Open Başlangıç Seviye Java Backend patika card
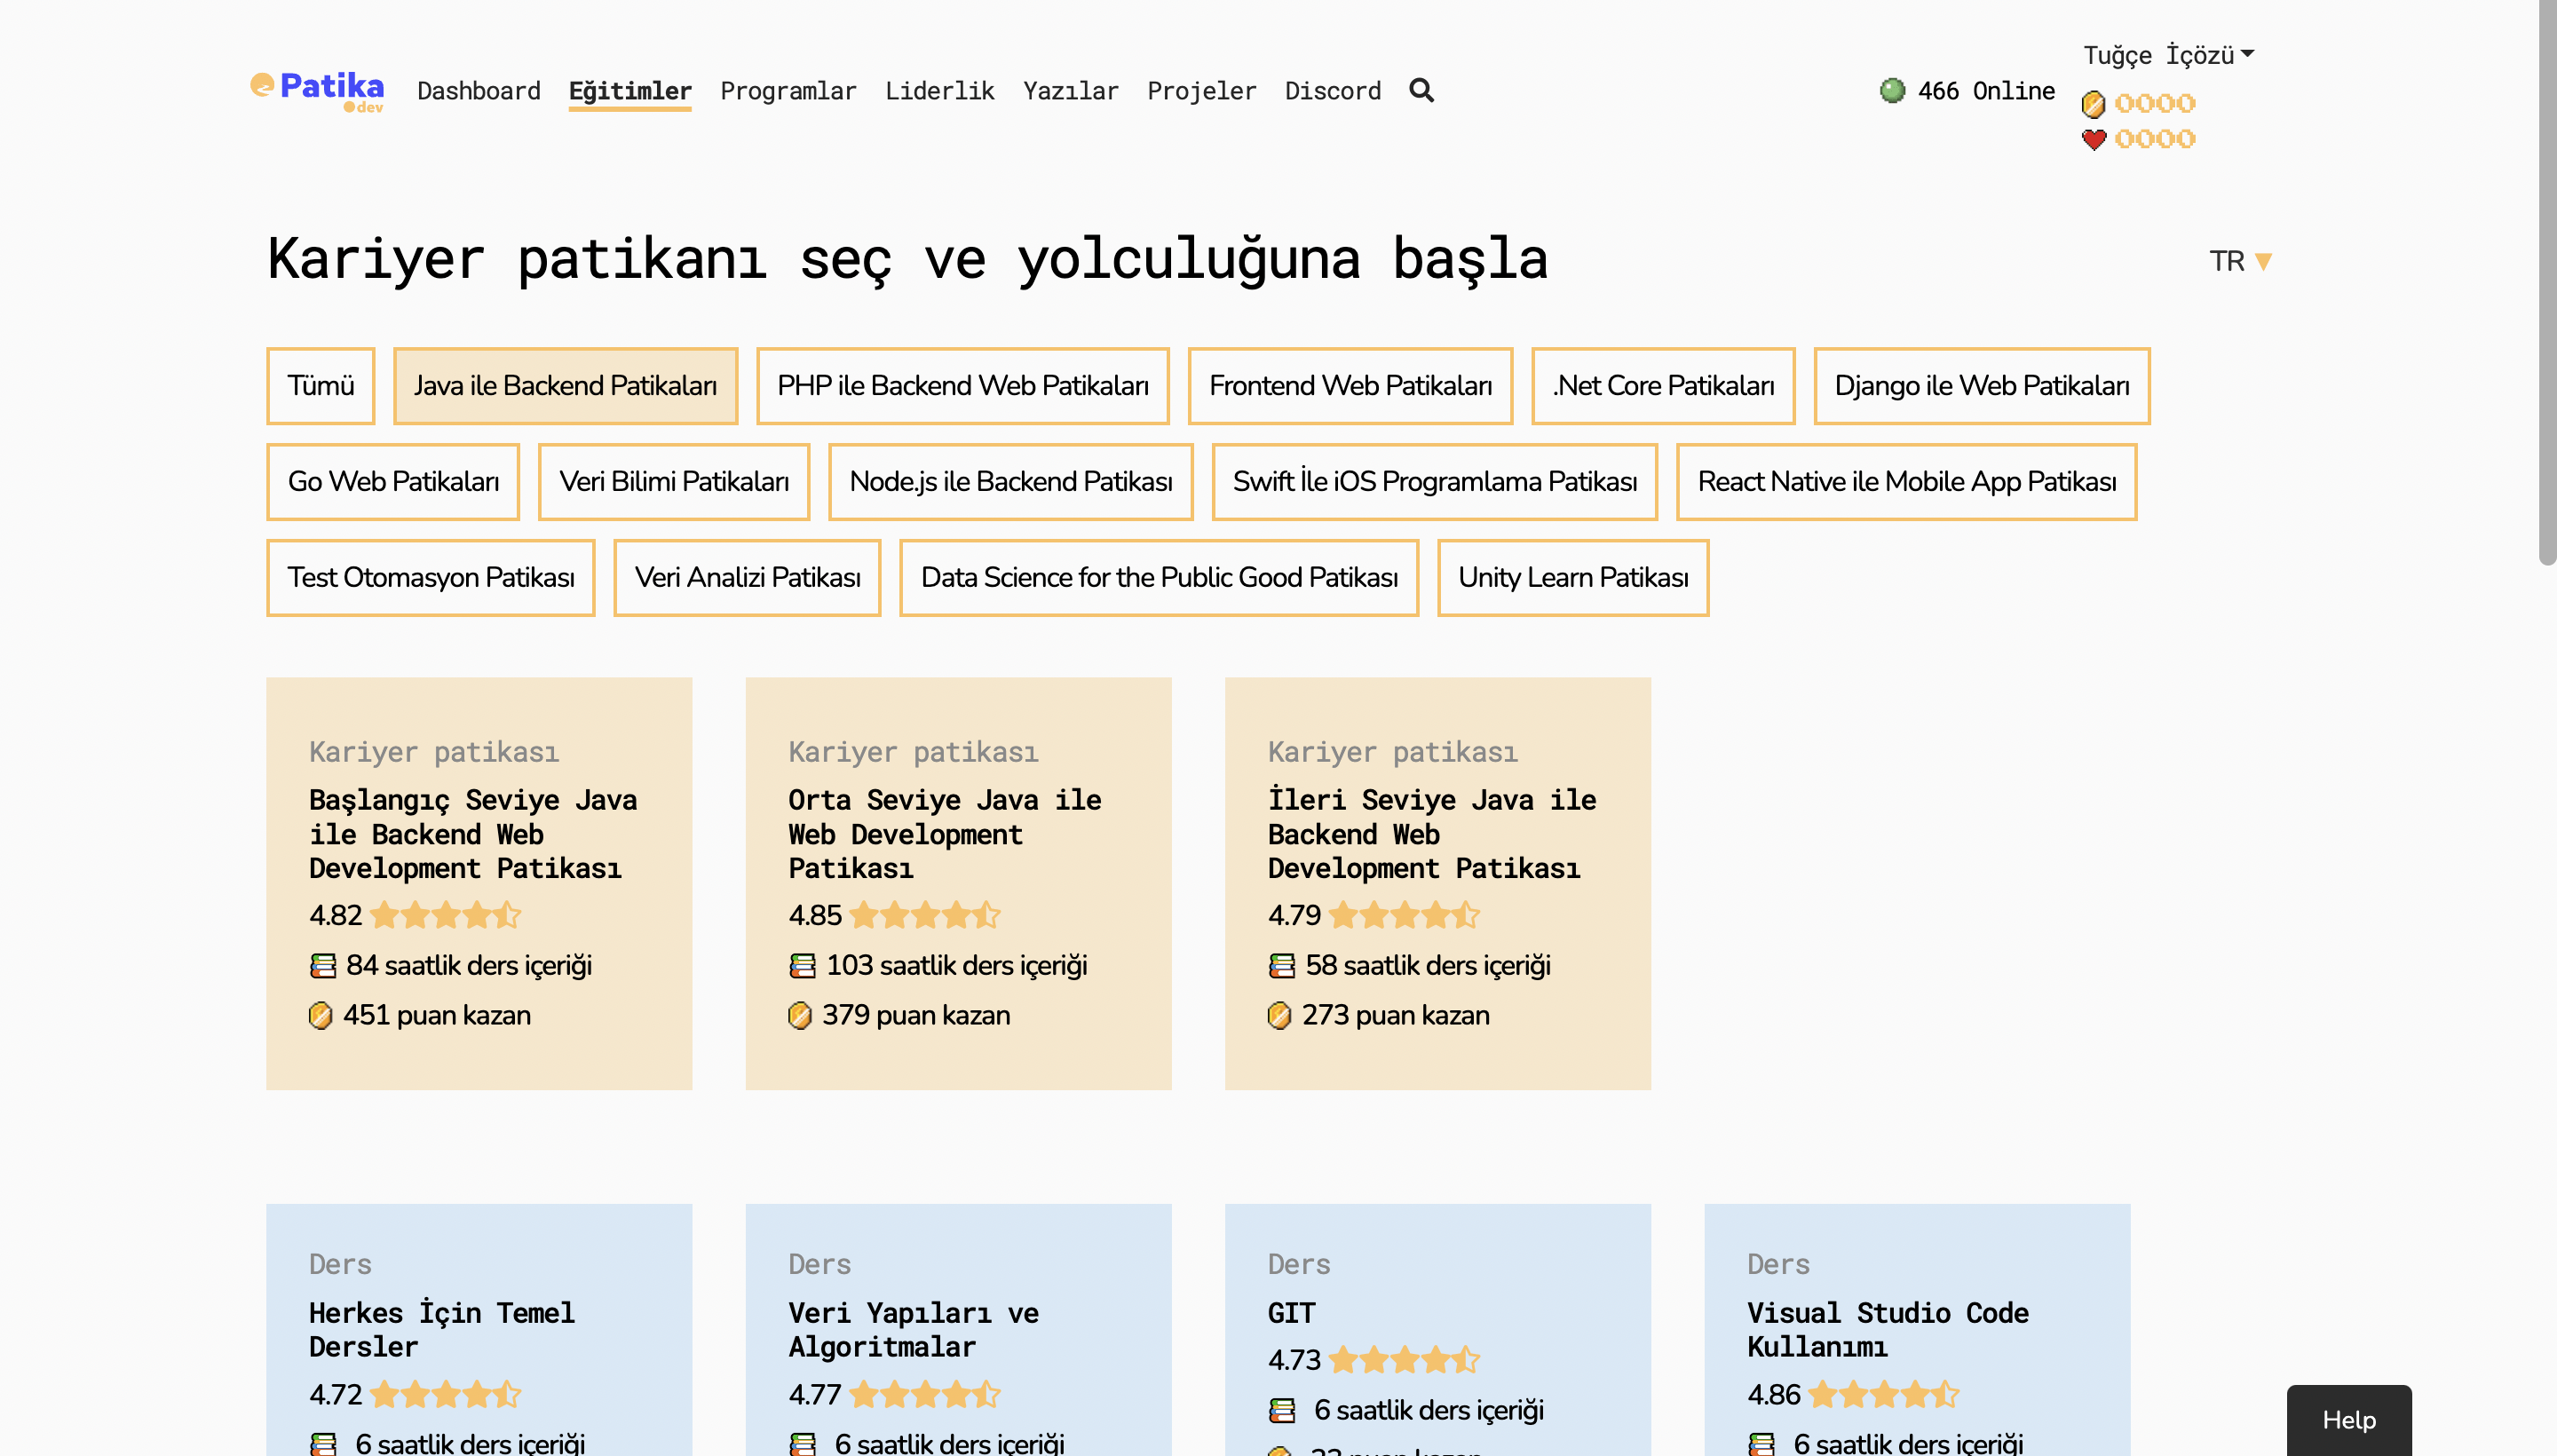Viewport: 2557px width, 1456px height. click(478, 882)
